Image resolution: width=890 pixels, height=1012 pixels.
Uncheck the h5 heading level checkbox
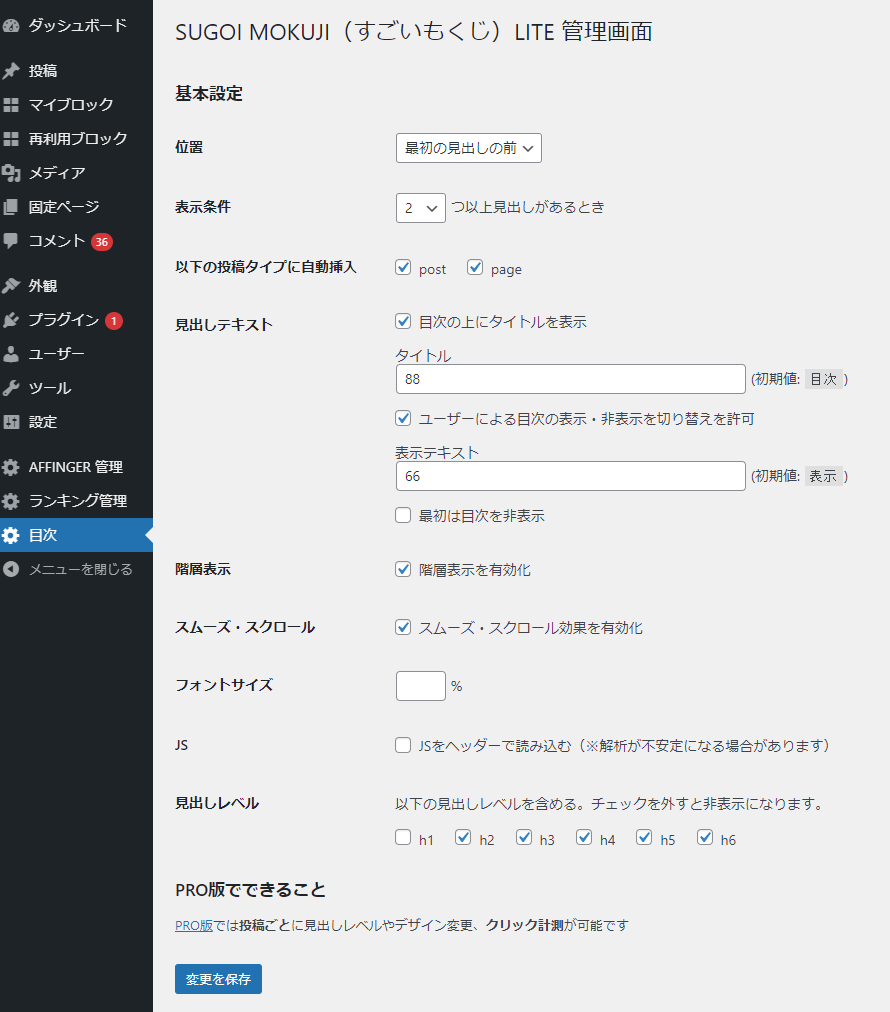644,838
